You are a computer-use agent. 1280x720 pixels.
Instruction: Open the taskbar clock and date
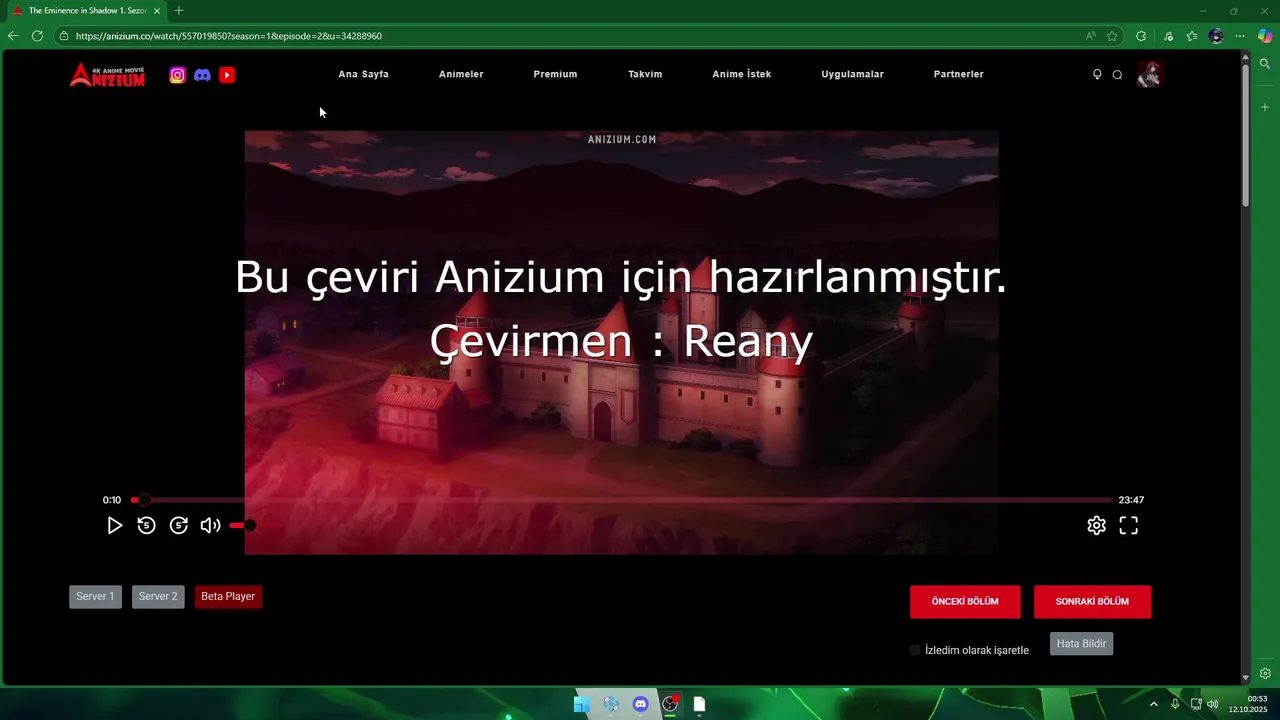click(1248, 704)
